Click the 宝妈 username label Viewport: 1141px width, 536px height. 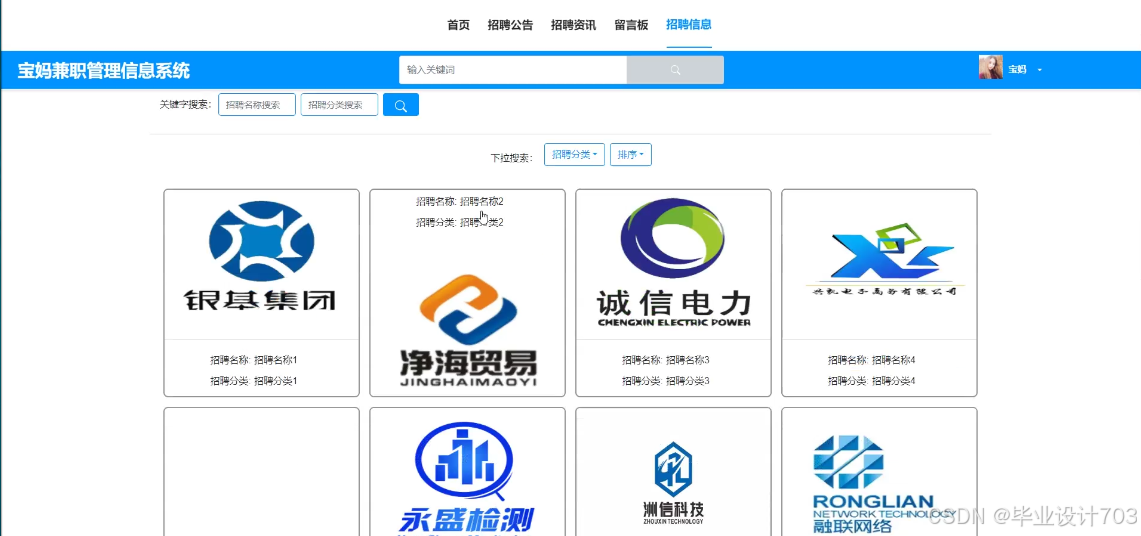coord(1017,70)
